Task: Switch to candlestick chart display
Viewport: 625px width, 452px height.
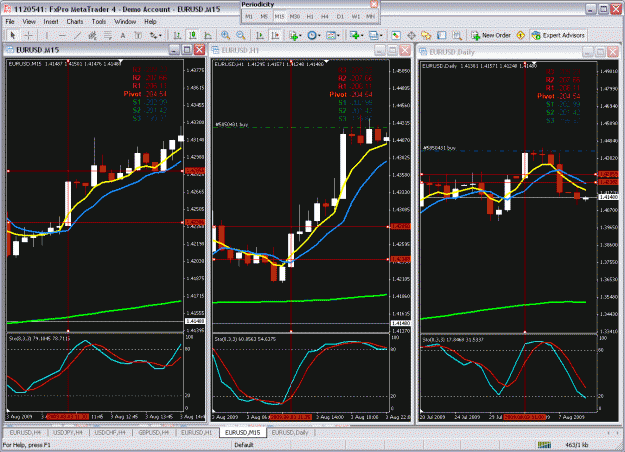Action: point(193,35)
